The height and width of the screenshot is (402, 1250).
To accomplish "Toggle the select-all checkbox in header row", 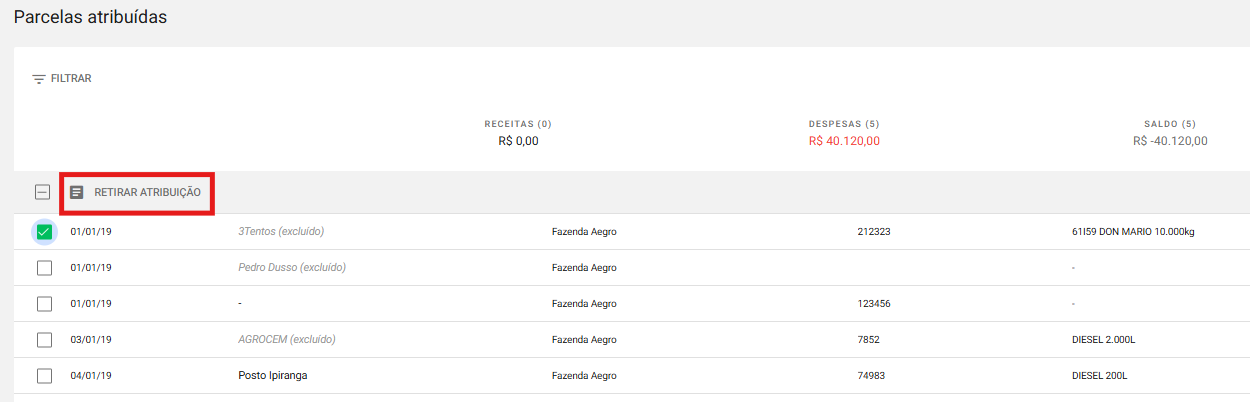I will [43, 192].
